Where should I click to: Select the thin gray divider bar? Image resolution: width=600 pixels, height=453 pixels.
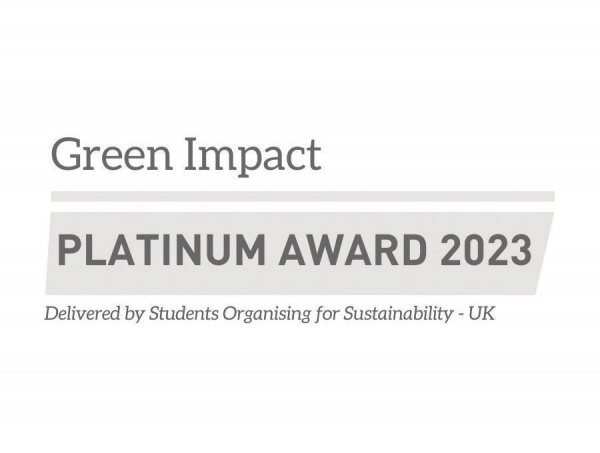pos(300,196)
